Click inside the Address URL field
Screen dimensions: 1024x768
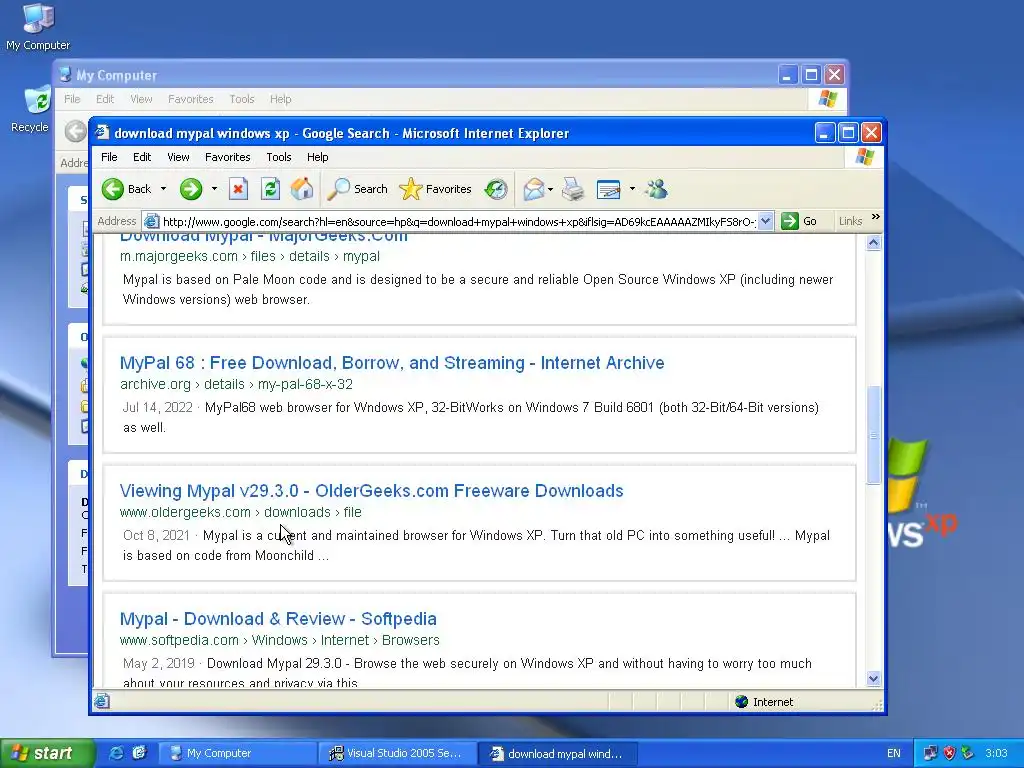pos(458,222)
